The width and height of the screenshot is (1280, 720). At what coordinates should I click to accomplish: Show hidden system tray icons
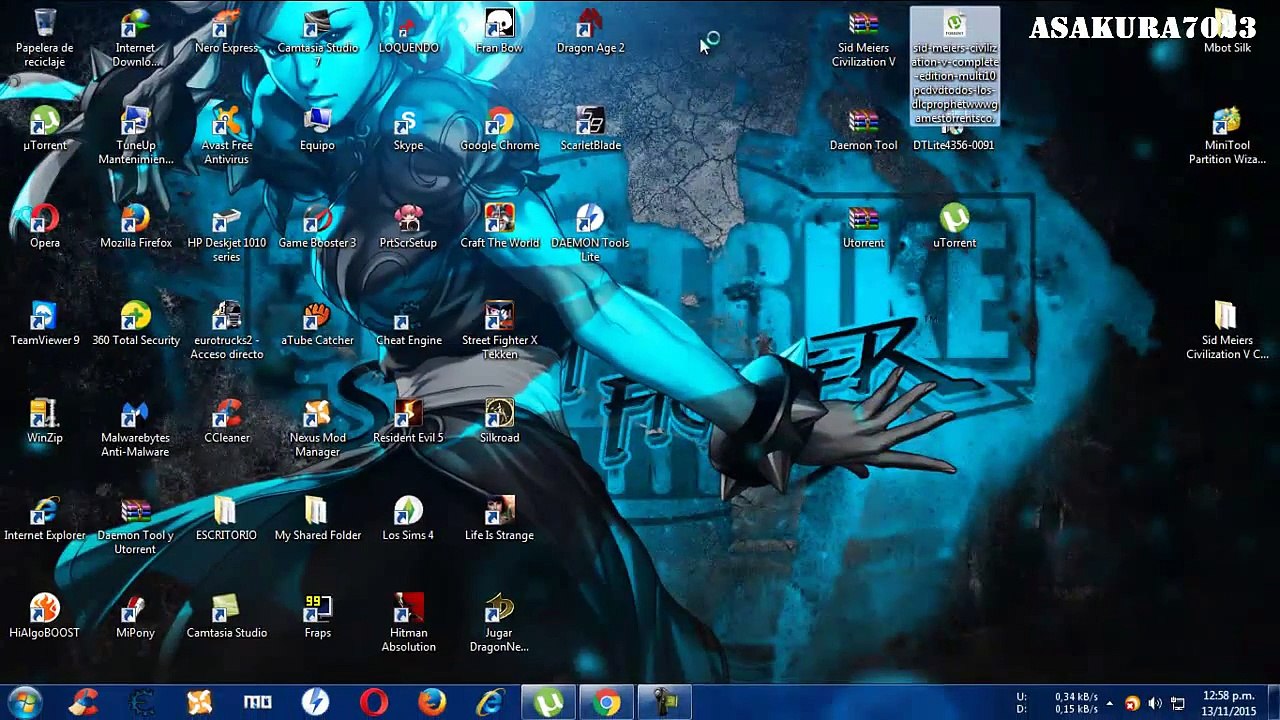1109,703
